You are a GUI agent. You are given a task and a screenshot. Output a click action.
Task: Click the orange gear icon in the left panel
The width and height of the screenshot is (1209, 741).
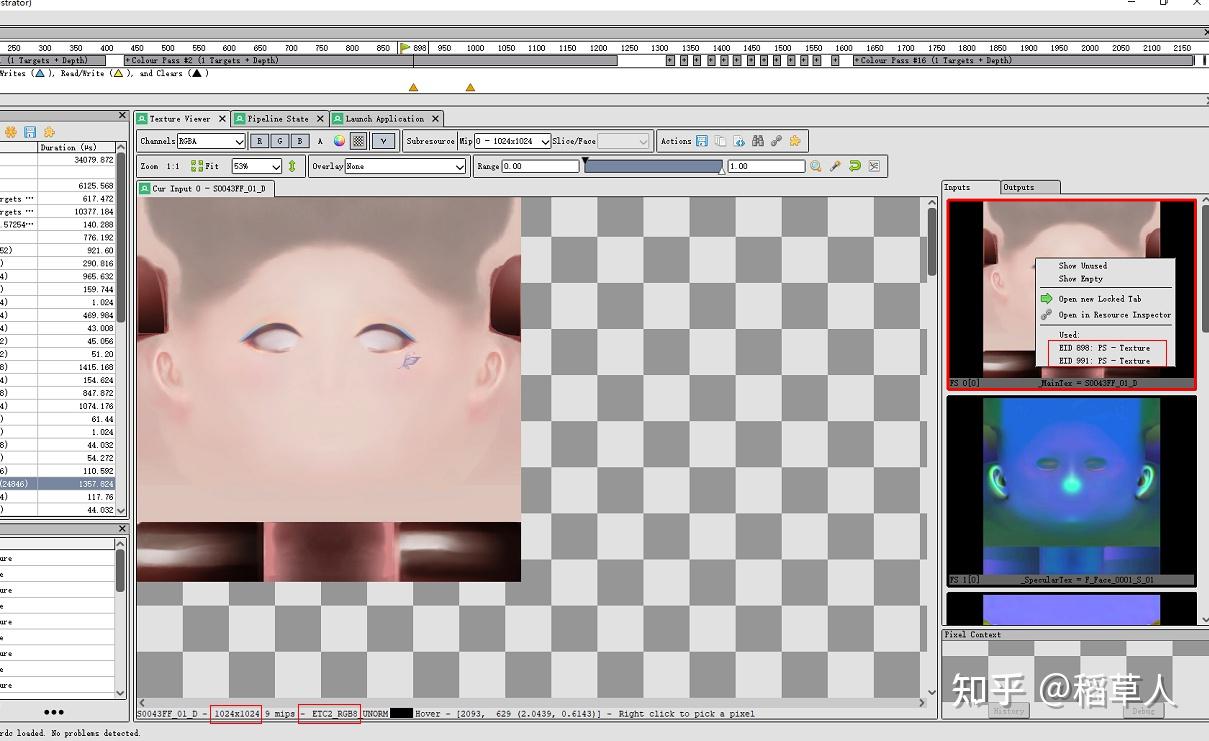tap(11, 132)
